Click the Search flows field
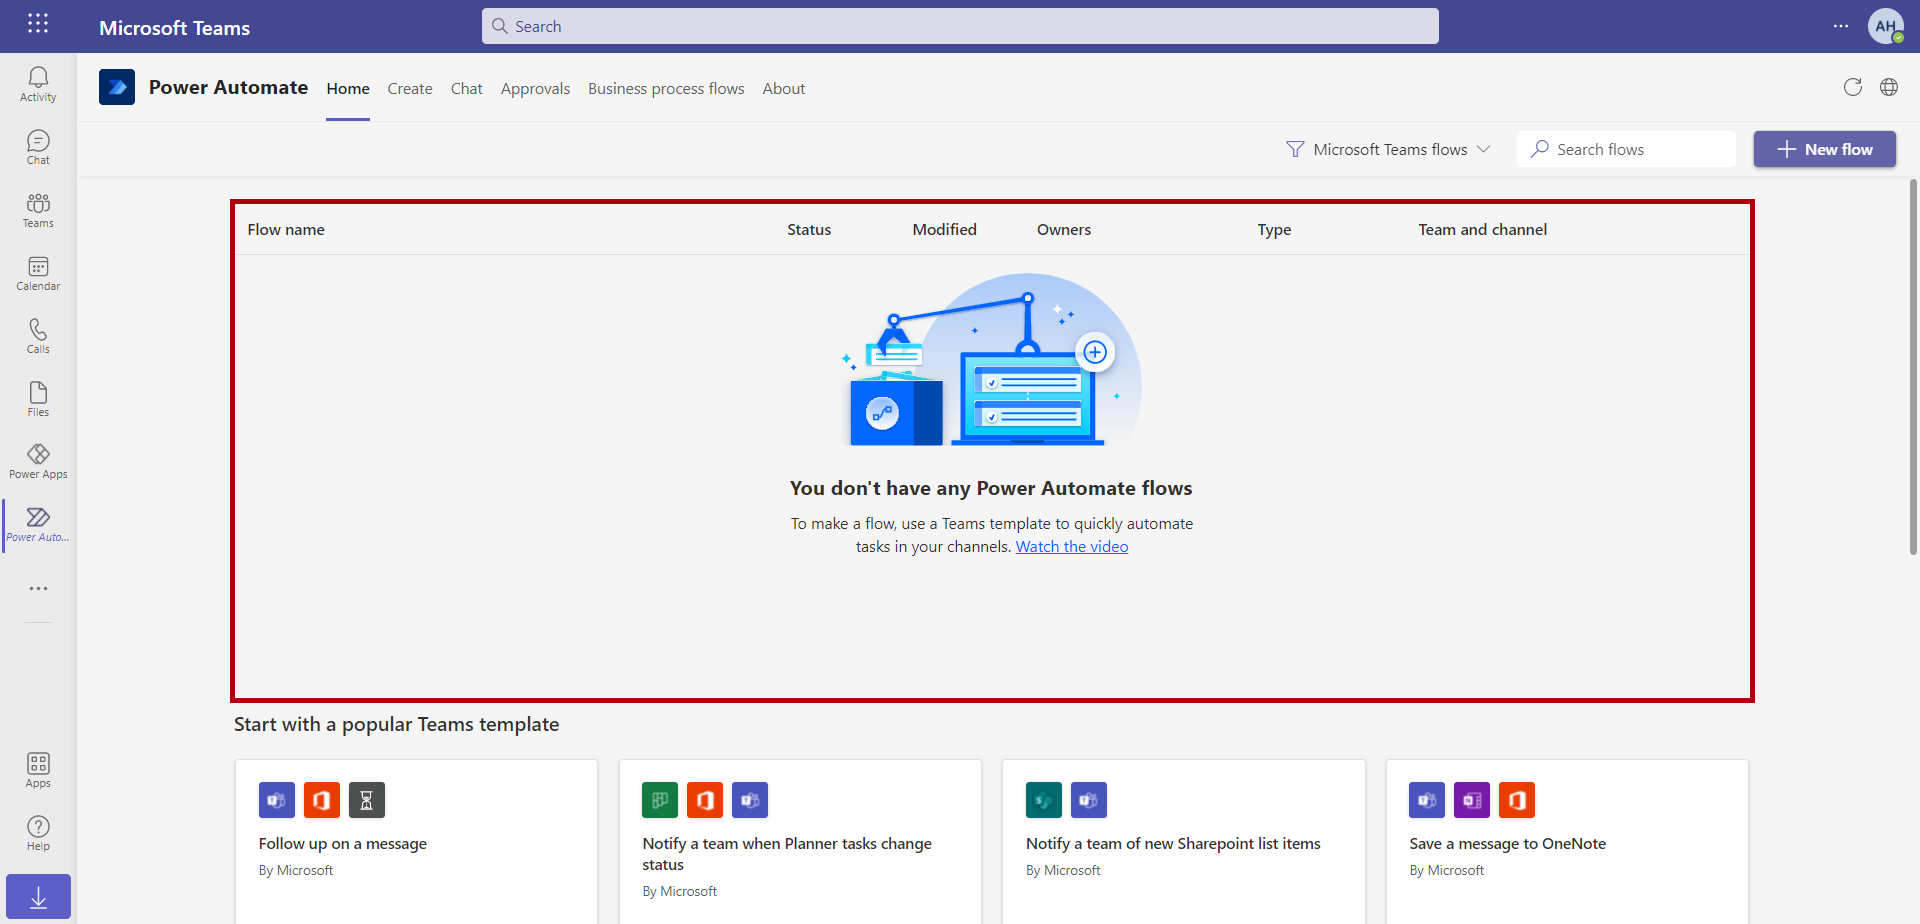The image size is (1920, 924). [1626, 149]
